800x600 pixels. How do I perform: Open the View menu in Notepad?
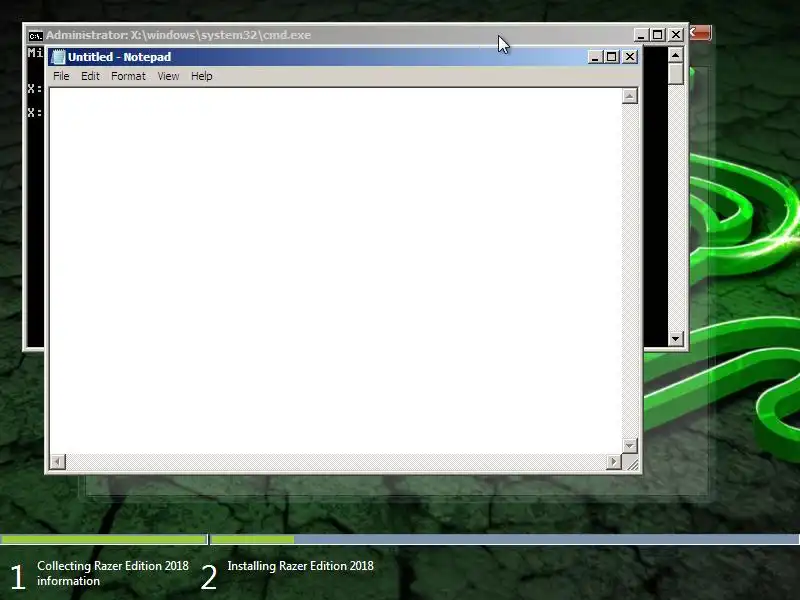coord(168,76)
